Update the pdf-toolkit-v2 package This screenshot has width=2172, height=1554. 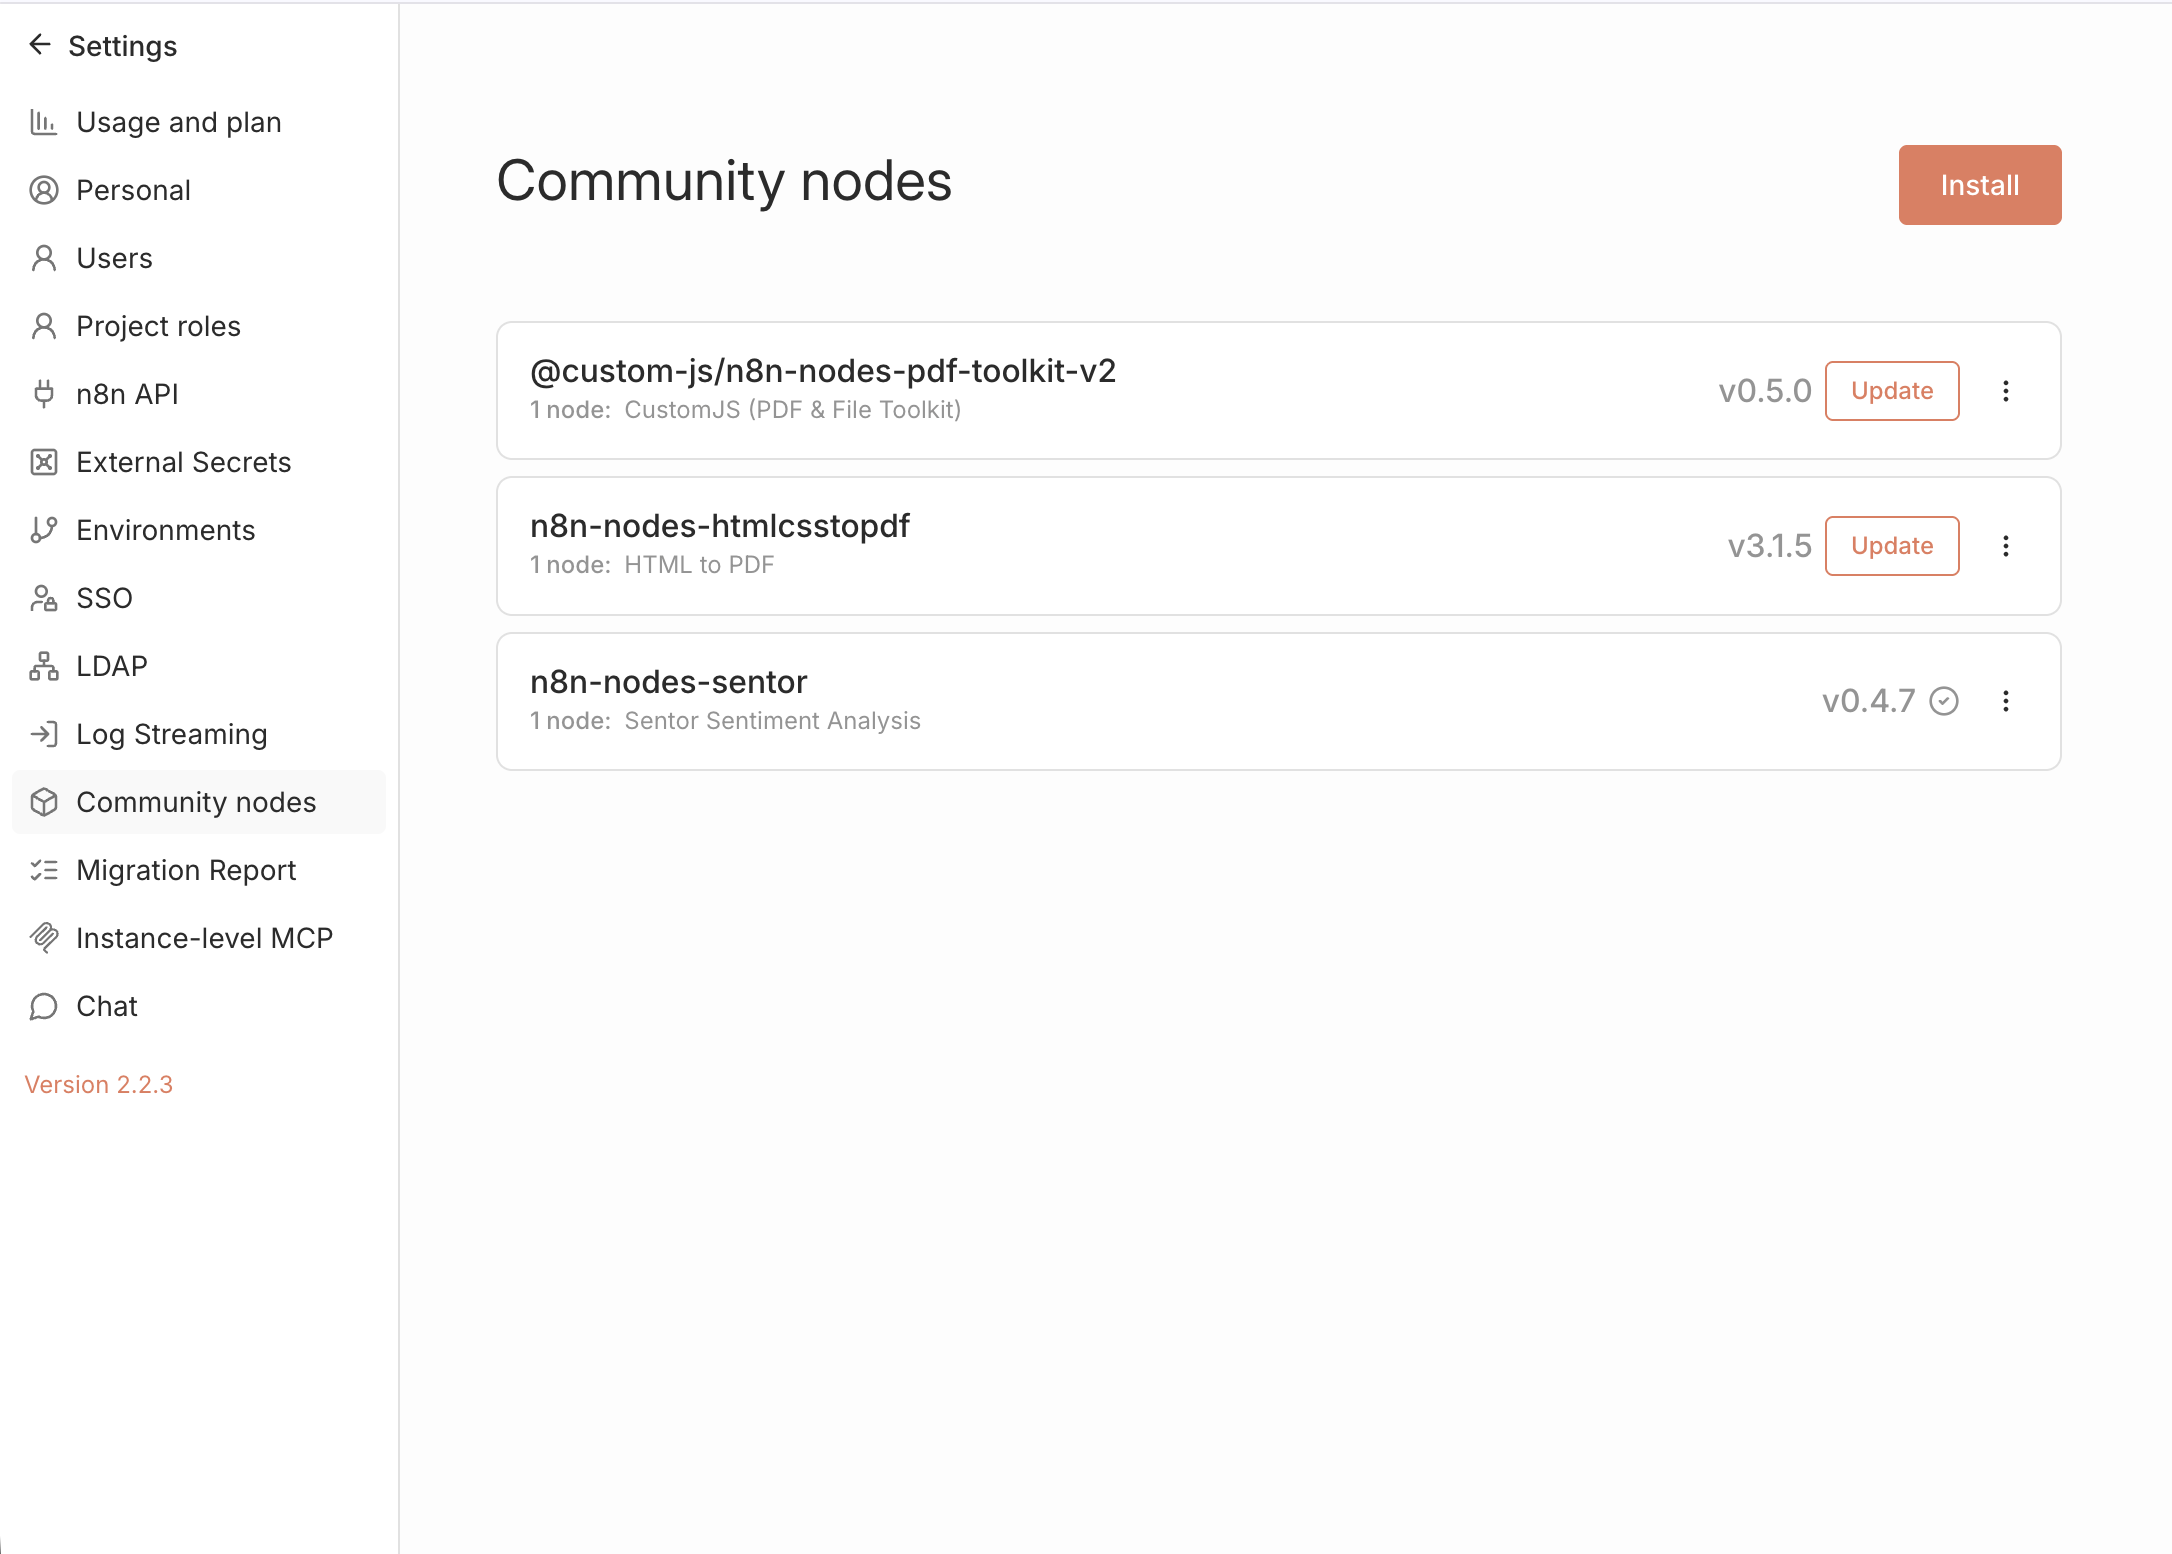[x=1891, y=391]
